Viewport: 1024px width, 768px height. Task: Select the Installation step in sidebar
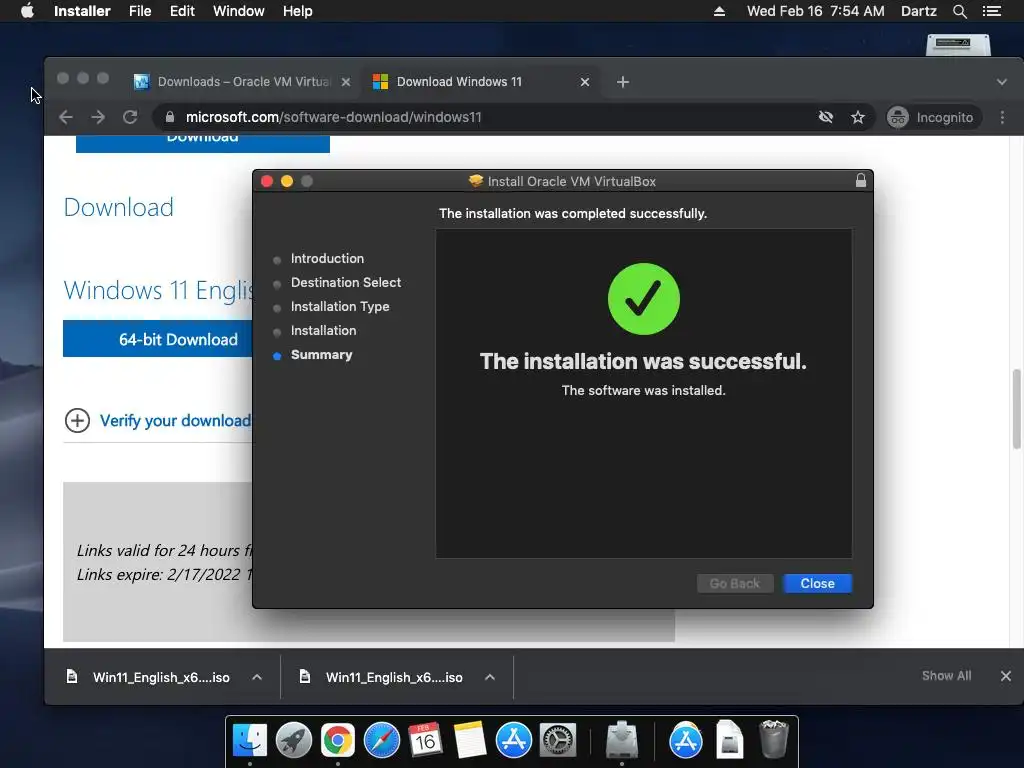tap(323, 331)
